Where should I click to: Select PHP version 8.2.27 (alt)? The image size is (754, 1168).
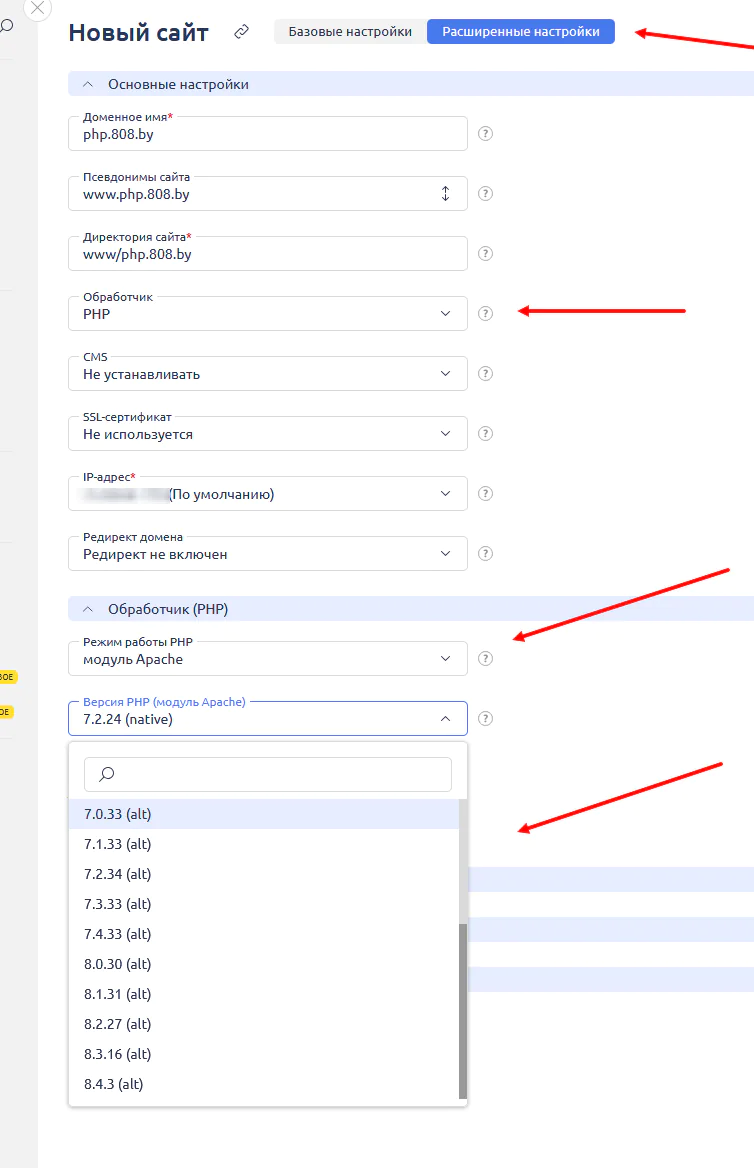click(x=264, y=1024)
